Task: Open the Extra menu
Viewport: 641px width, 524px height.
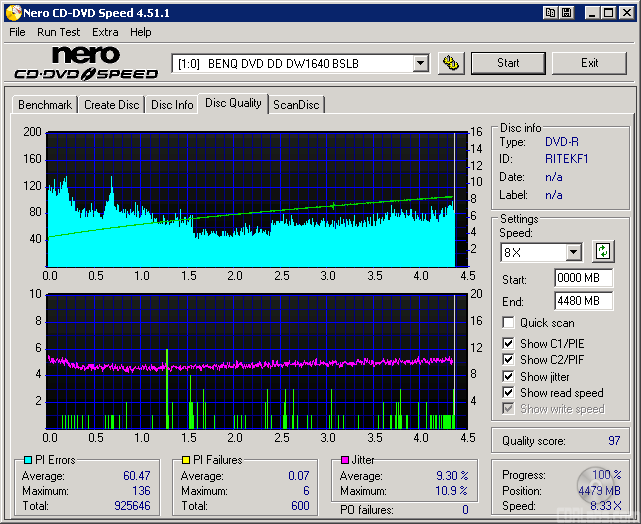Action: click(x=105, y=32)
